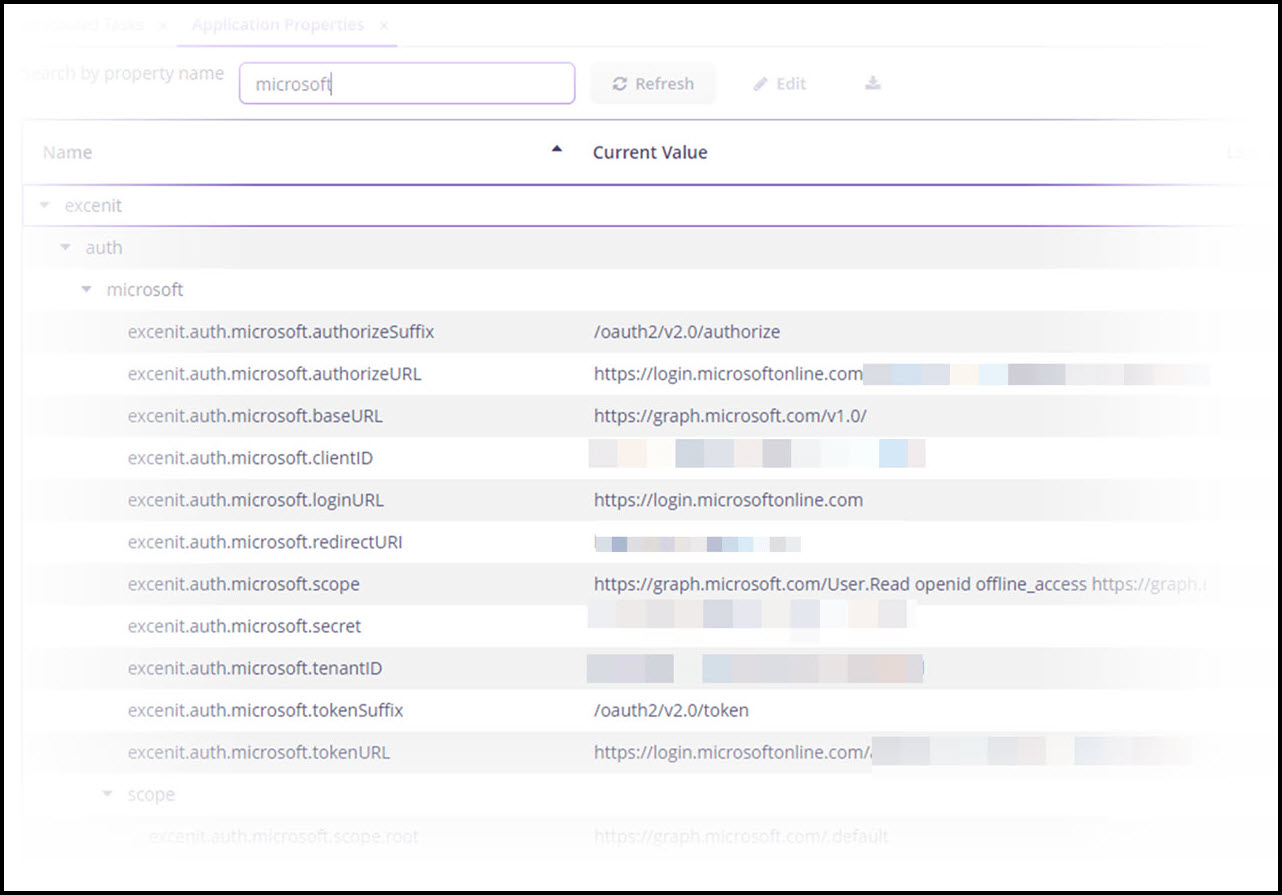Select the Application Properties tab
Viewport: 1282px width, 895px height.
pos(276,25)
